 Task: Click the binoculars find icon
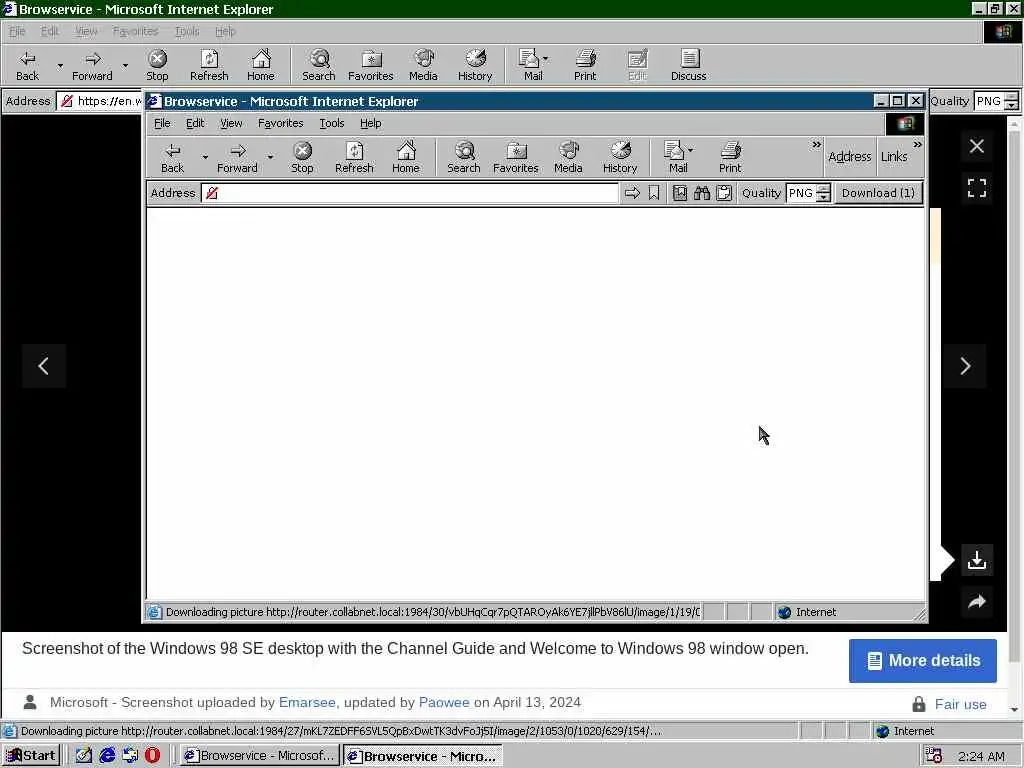[702, 193]
